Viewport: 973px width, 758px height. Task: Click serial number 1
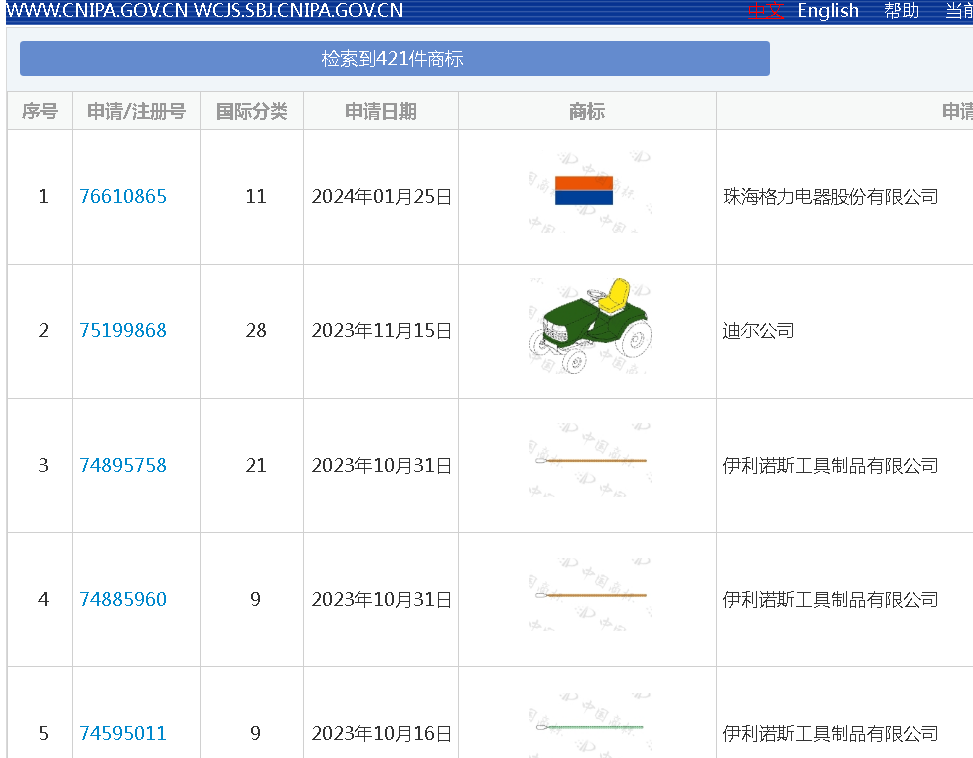click(43, 197)
